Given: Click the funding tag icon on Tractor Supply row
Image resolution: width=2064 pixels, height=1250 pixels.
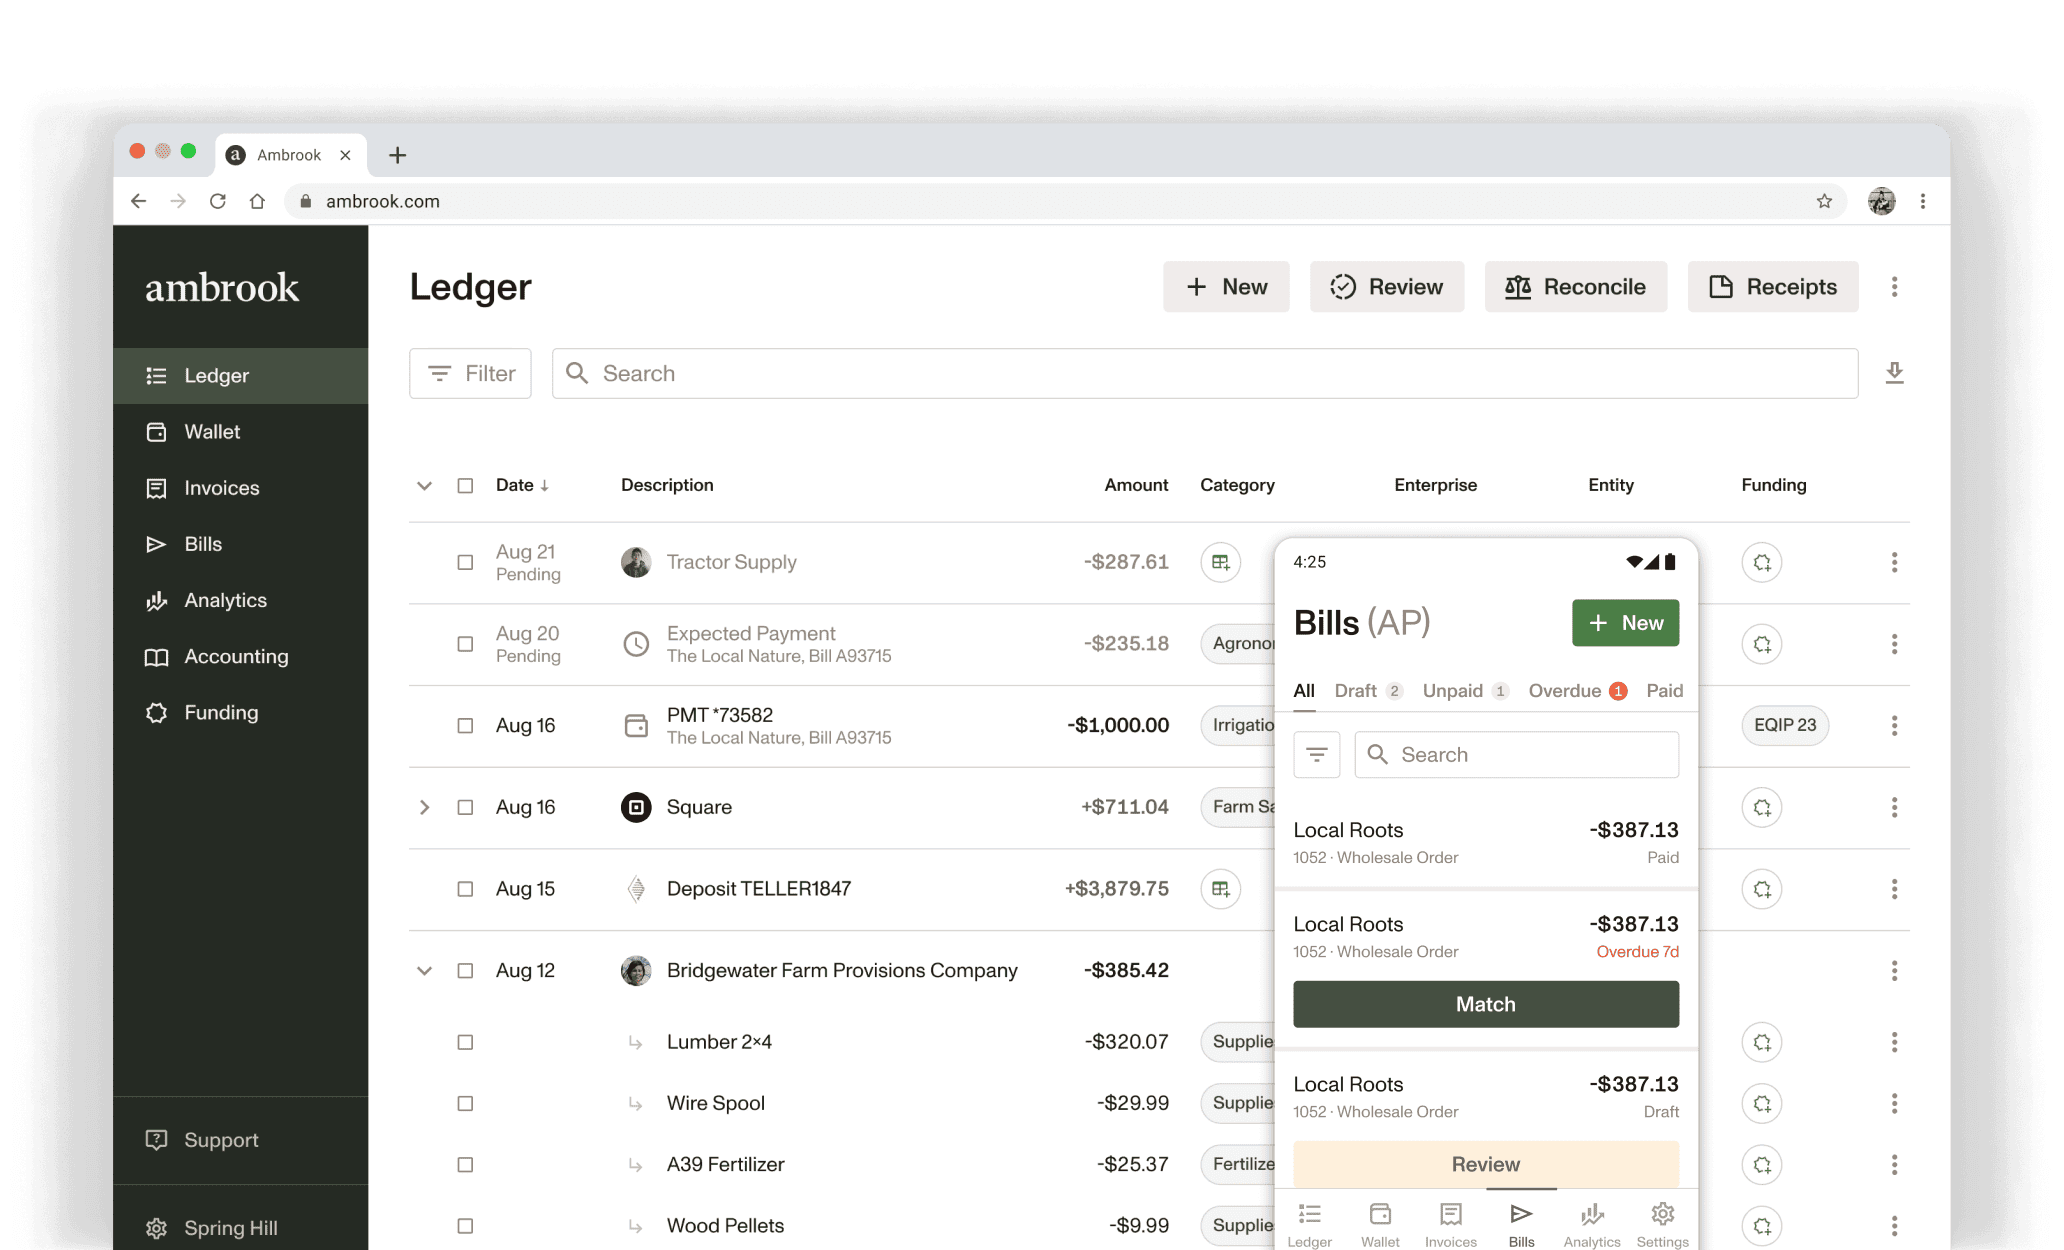Looking at the screenshot, I should pyautogui.click(x=1761, y=562).
